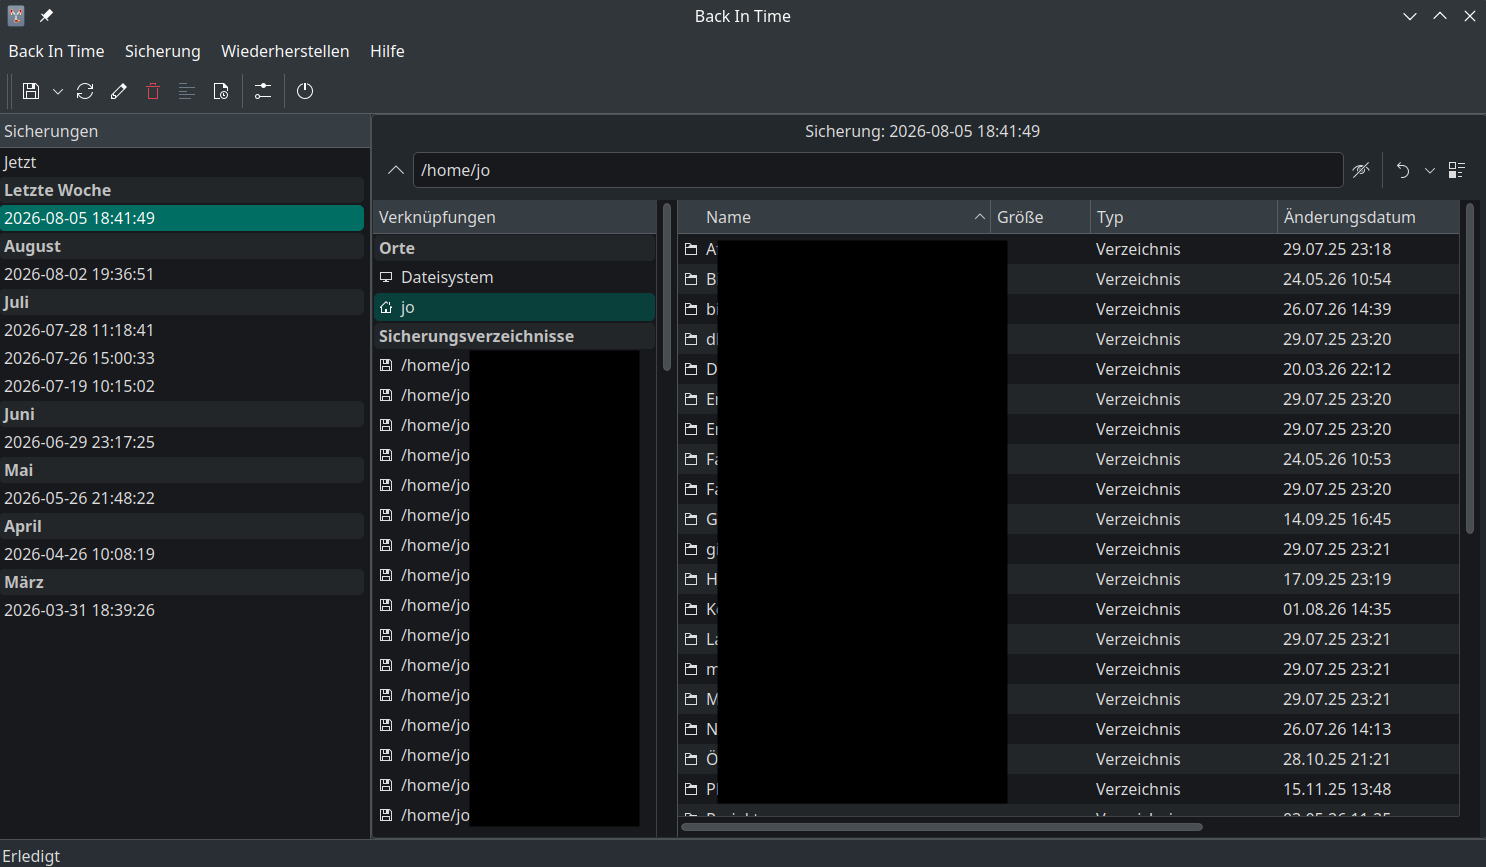
Task: Sort files by the Größe column header
Action: [1040, 217]
